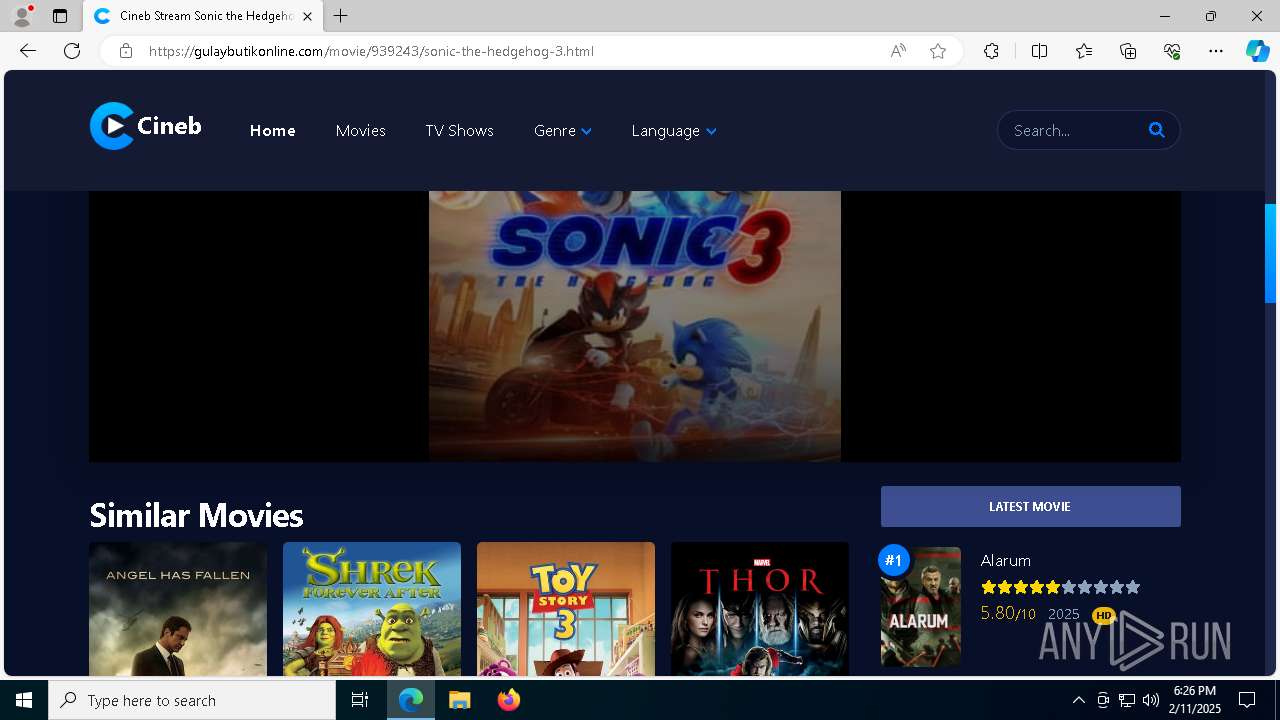Click the HD badge on Alarum
The height and width of the screenshot is (720, 1280).
[x=1103, y=615]
